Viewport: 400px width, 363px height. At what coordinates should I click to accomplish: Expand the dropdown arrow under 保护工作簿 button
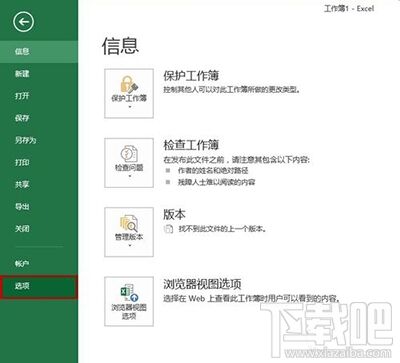coord(130,107)
